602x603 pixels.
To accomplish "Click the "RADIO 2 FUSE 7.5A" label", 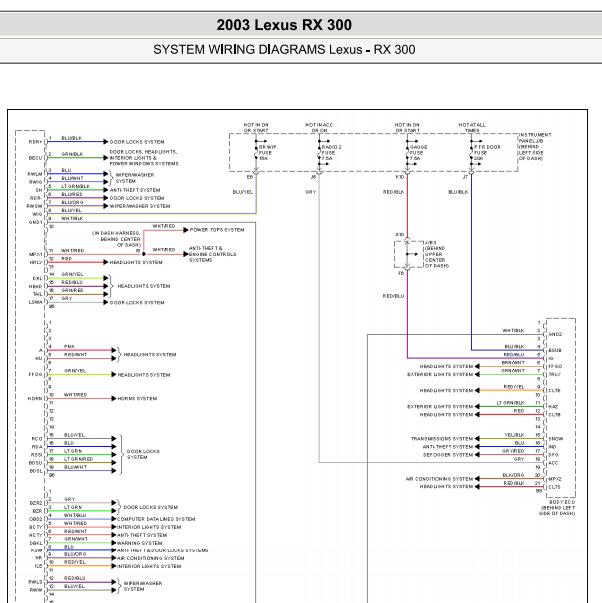I will [331, 153].
